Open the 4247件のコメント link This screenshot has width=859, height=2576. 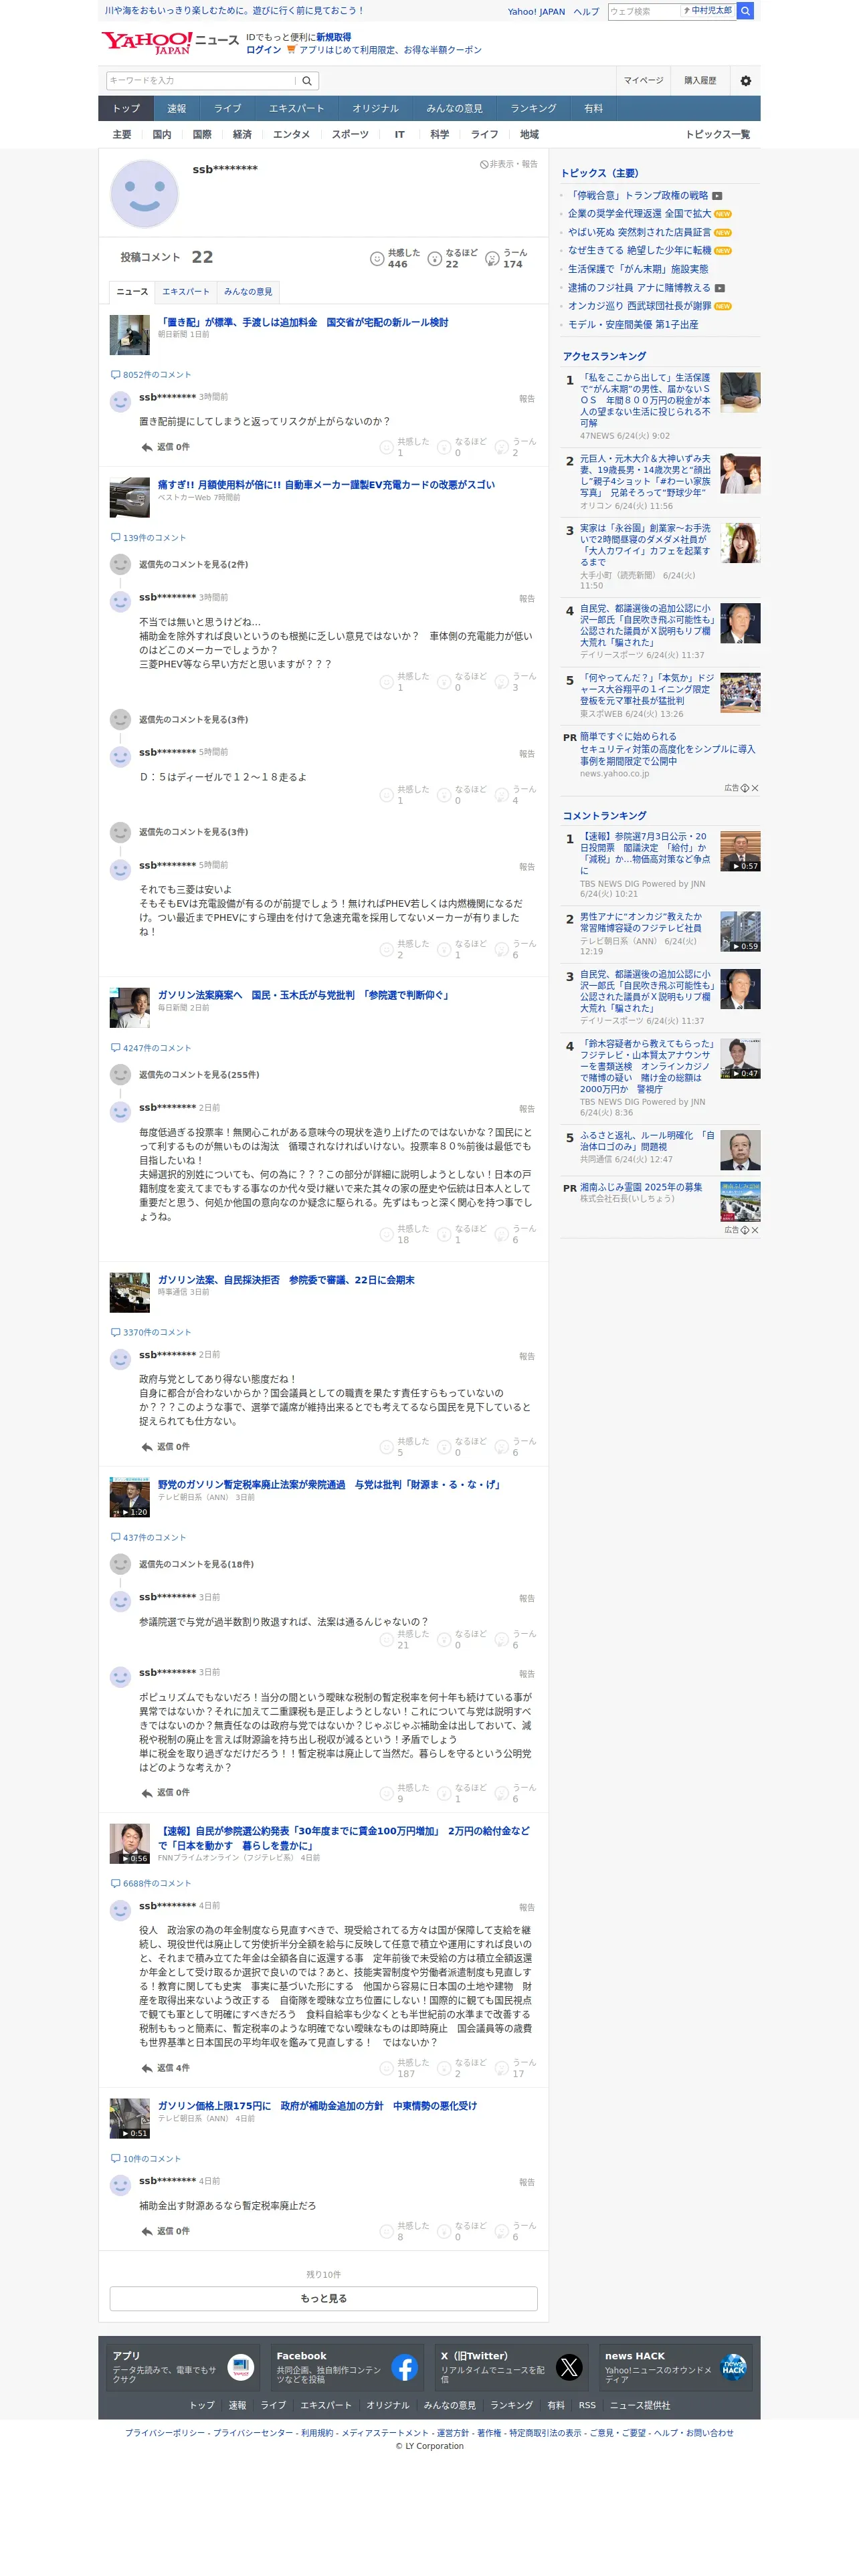[x=157, y=1048]
